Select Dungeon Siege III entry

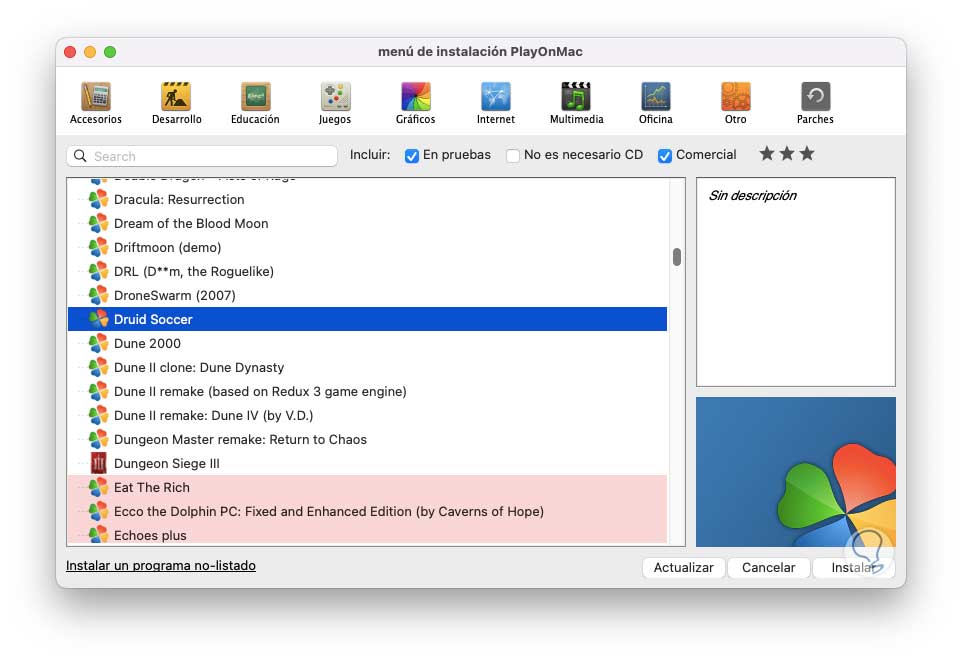(x=367, y=463)
